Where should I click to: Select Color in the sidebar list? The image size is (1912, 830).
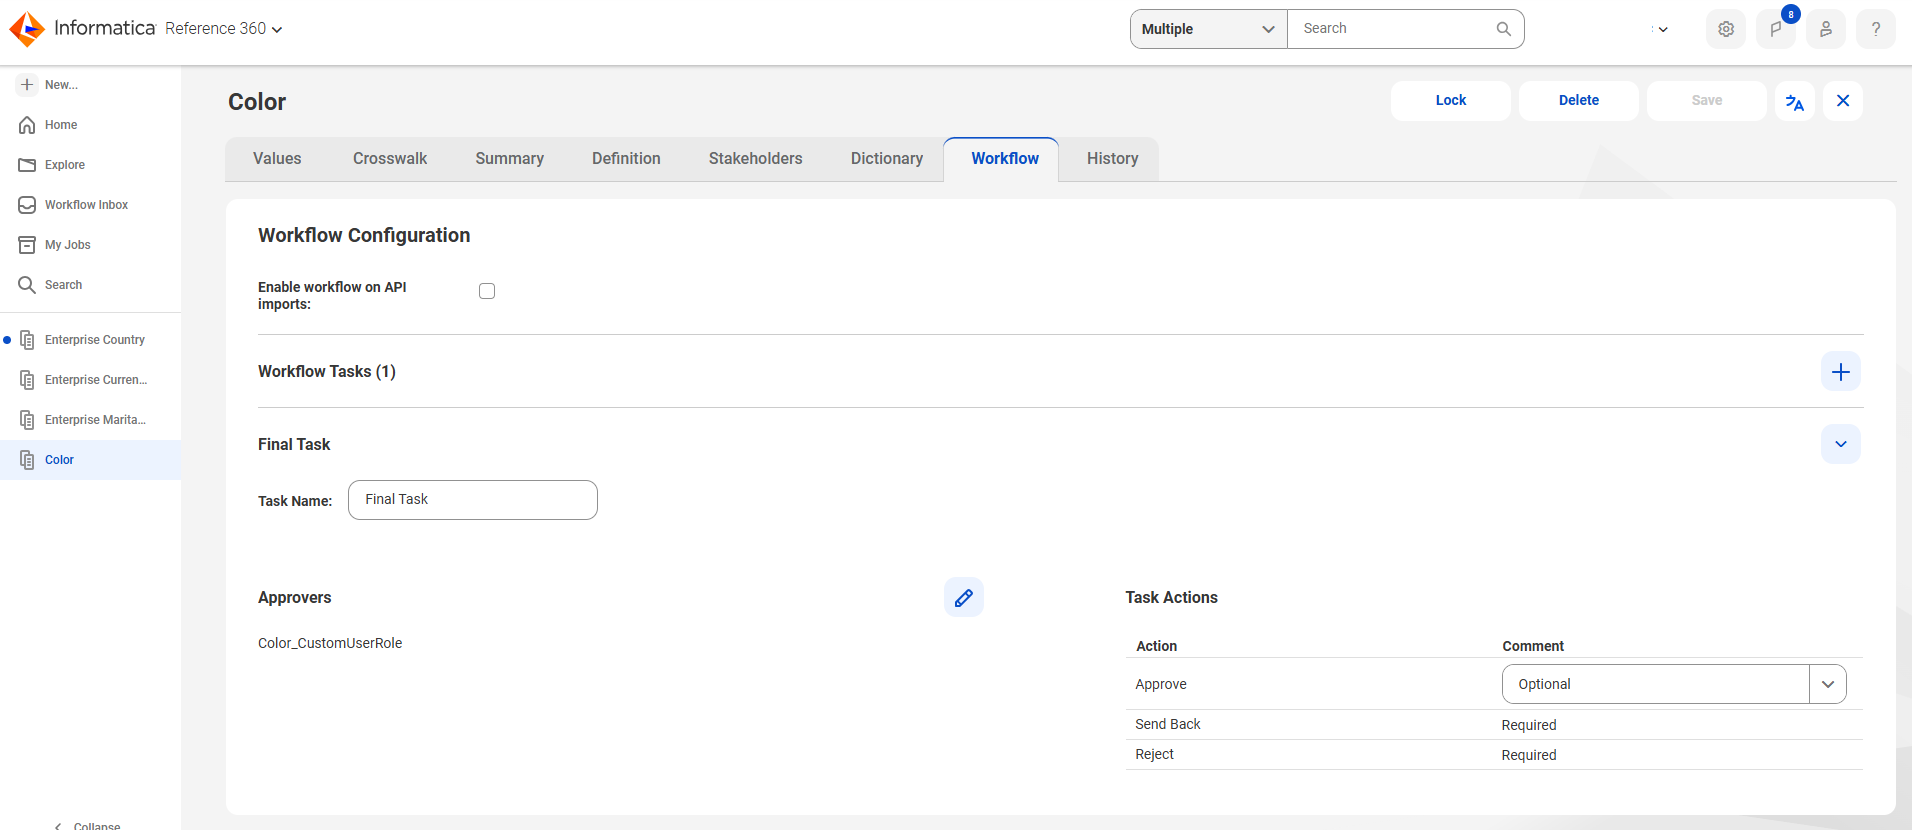90,460
